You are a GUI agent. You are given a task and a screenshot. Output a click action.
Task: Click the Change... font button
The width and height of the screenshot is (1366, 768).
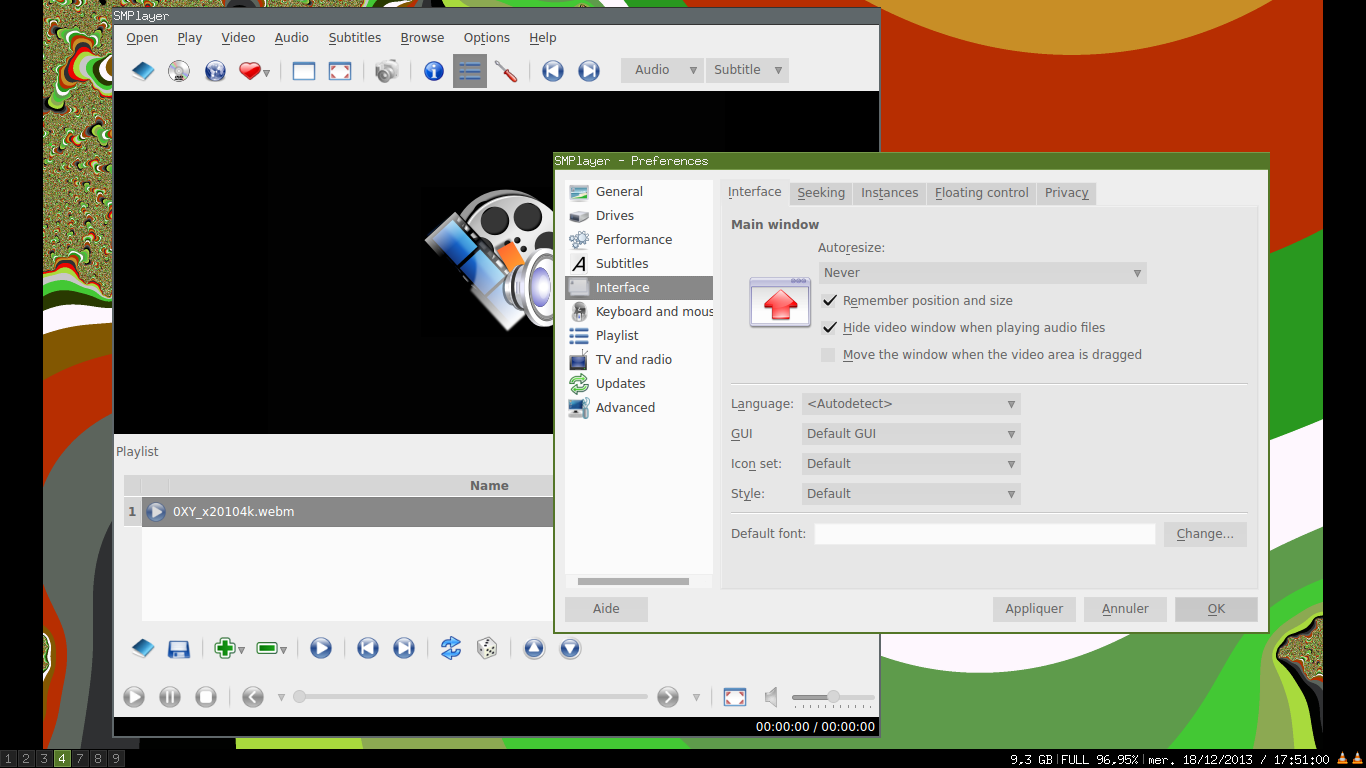point(1205,534)
